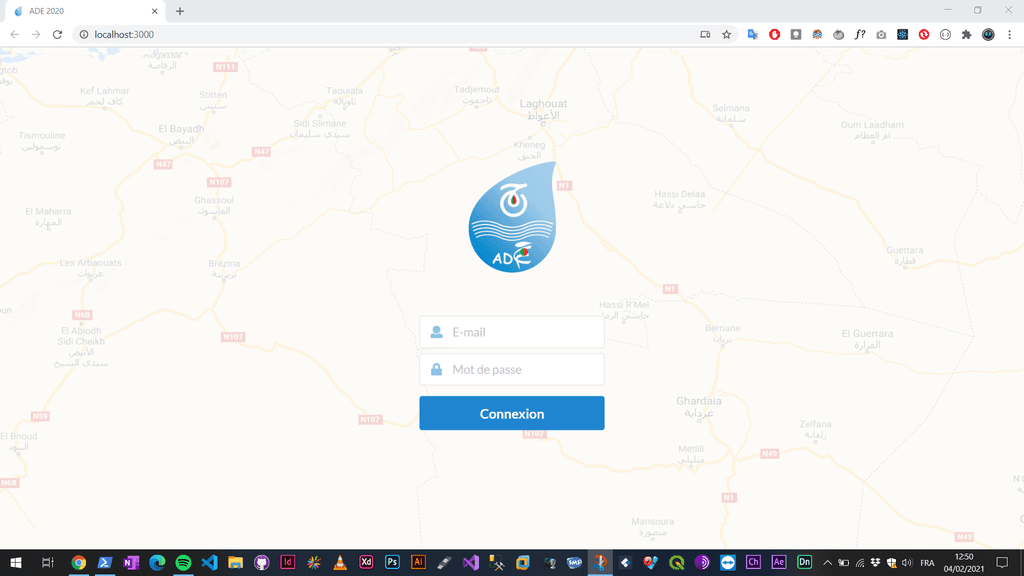Select the ADE 2020 browser tab
Image resolution: width=1024 pixels, height=576 pixels.
coord(85,11)
